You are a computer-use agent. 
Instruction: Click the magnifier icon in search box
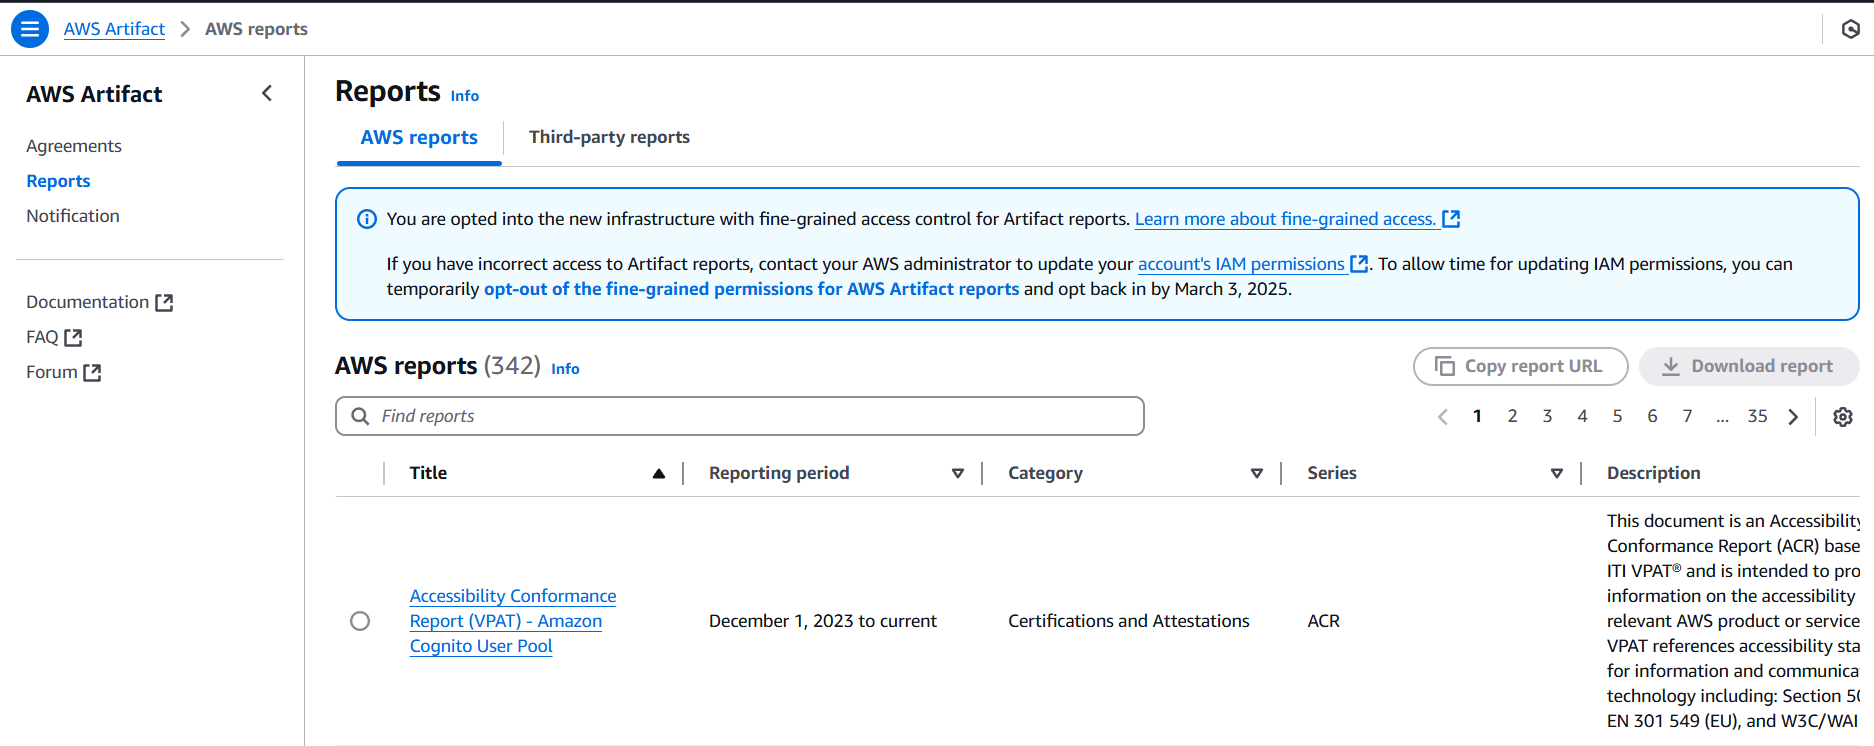(x=360, y=416)
